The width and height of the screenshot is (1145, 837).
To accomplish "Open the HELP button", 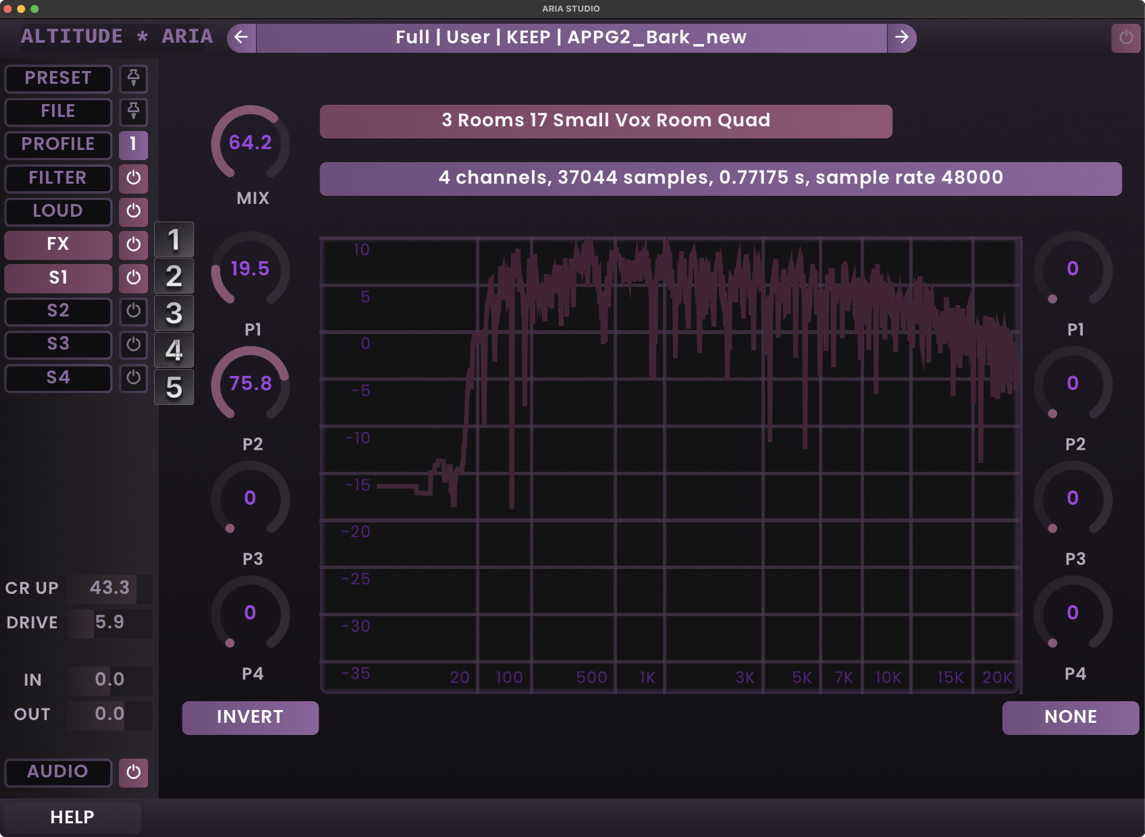I will tap(72, 817).
